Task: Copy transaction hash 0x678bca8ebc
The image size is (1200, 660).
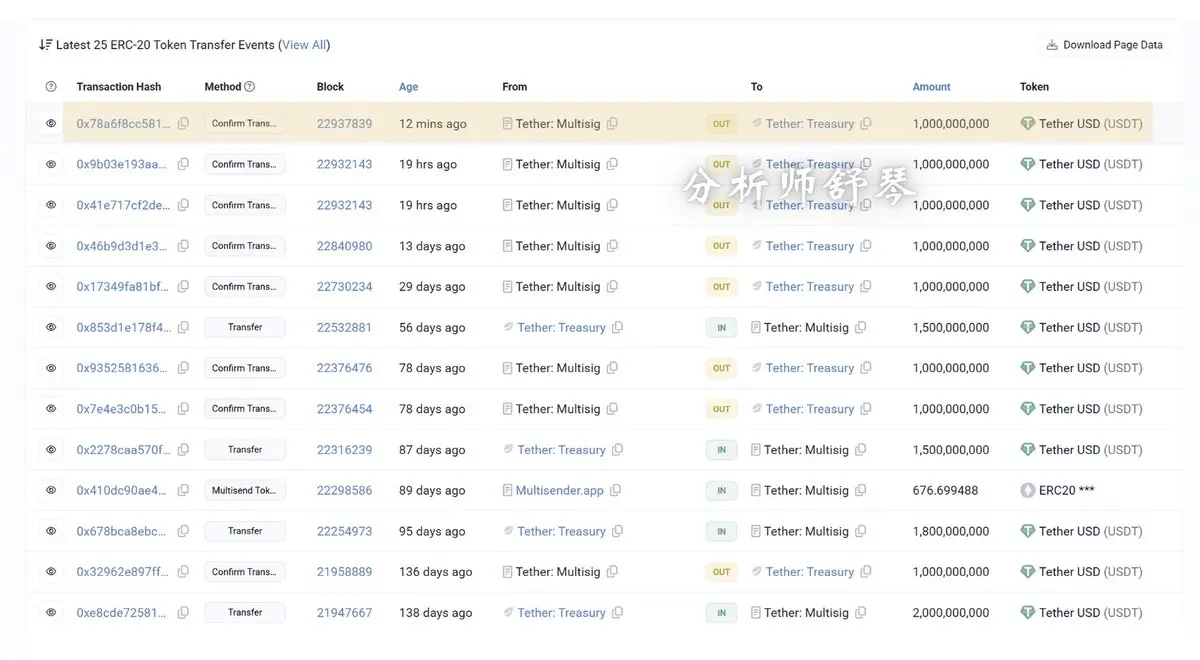Action: 183,531
